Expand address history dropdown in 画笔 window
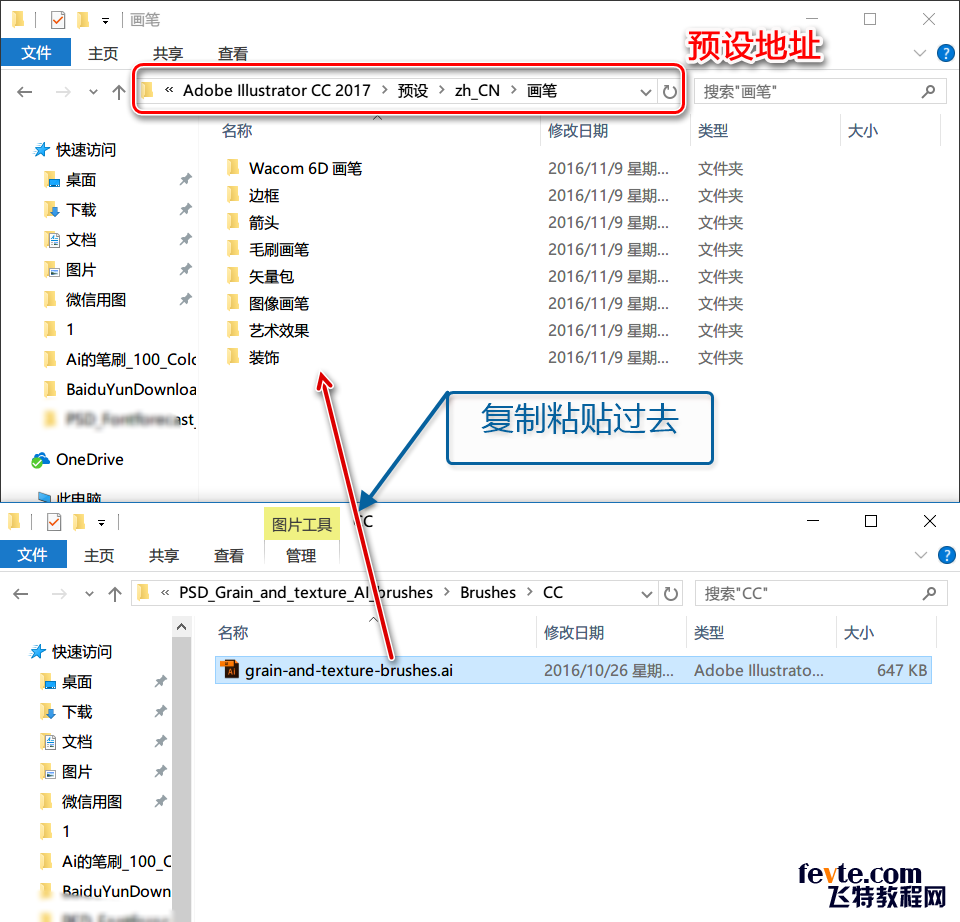Viewport: 960px width, 922px height. click(645, 92)
